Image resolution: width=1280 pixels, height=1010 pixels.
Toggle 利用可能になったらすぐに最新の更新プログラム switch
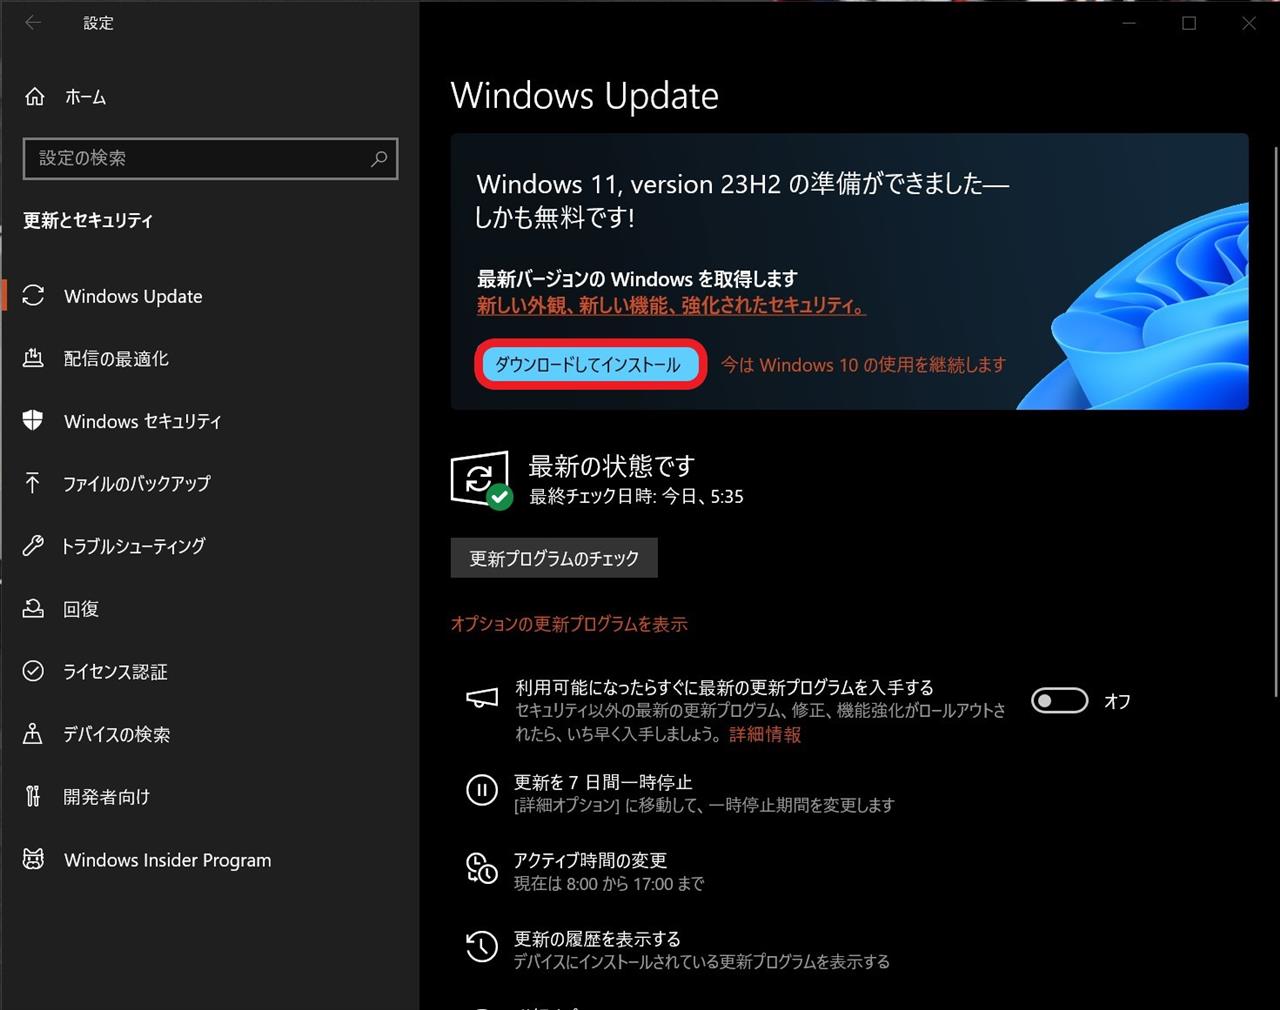click(1060, 700)
